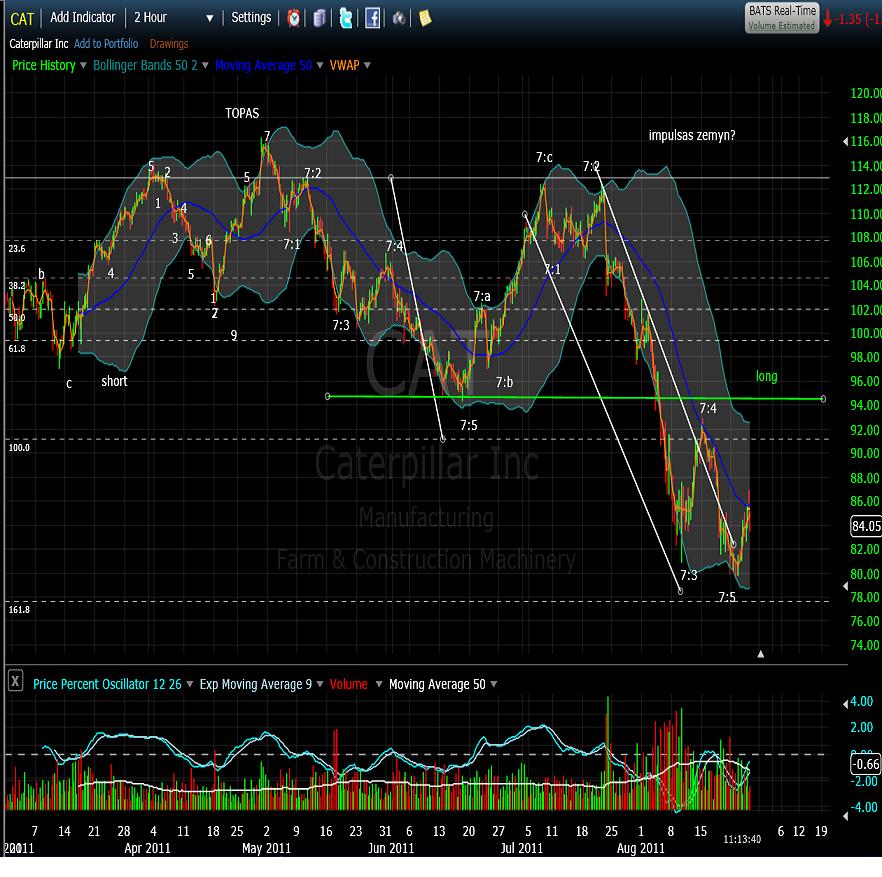The image size is (882, 877).
Task: Expand the Volume dropdown arrow
Action: tap(379, 684)
